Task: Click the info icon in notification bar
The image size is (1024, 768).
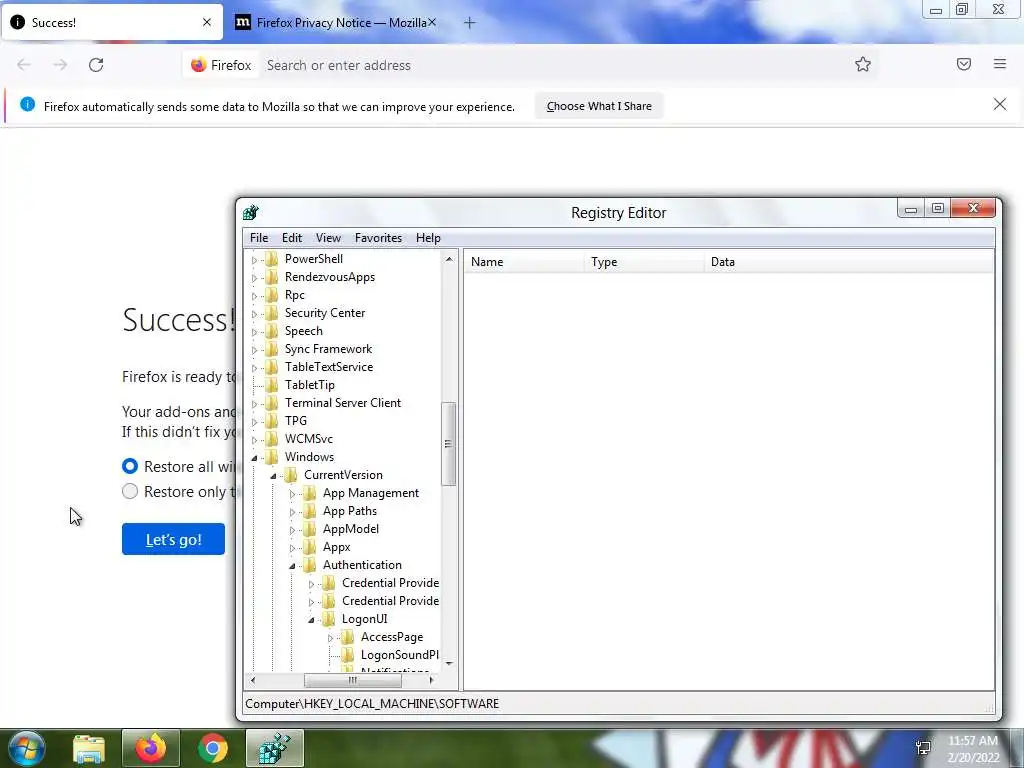Action: pos(27,104)
